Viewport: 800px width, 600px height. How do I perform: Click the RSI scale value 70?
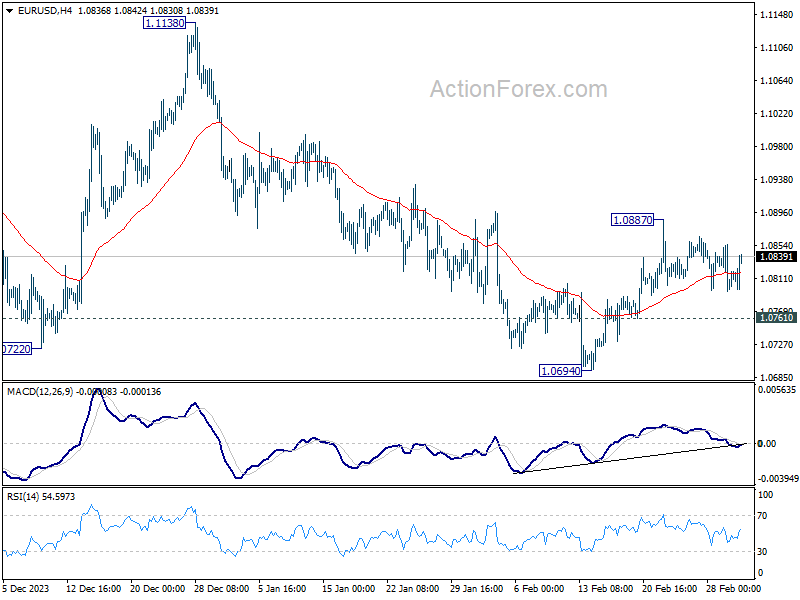[x=762, y=516]
